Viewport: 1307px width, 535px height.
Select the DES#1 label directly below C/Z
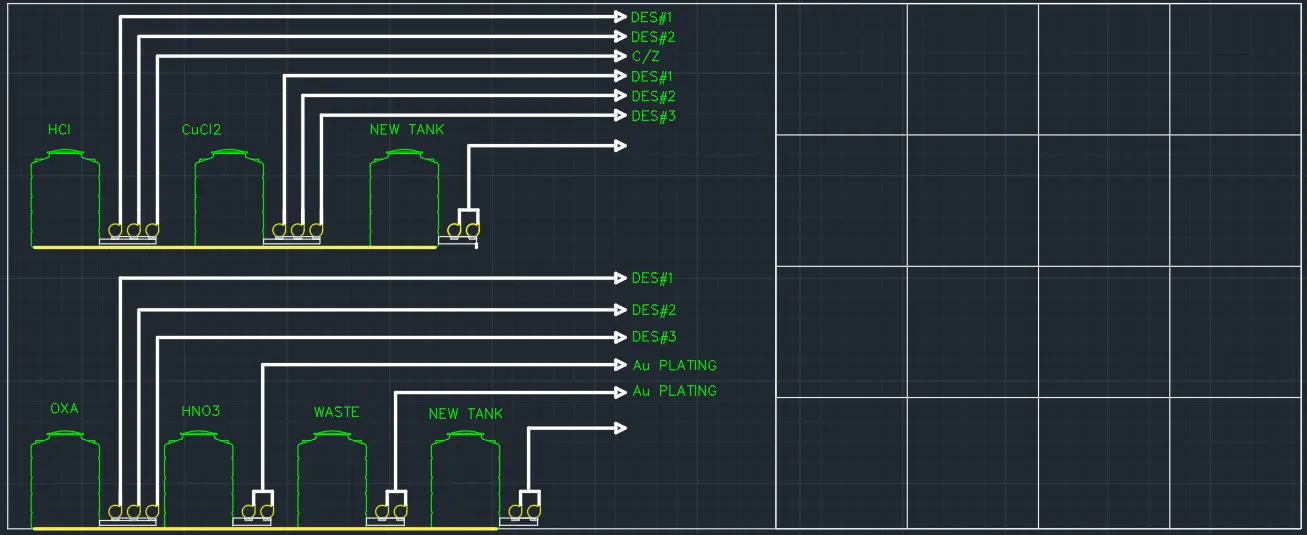(x=653, y=77)
